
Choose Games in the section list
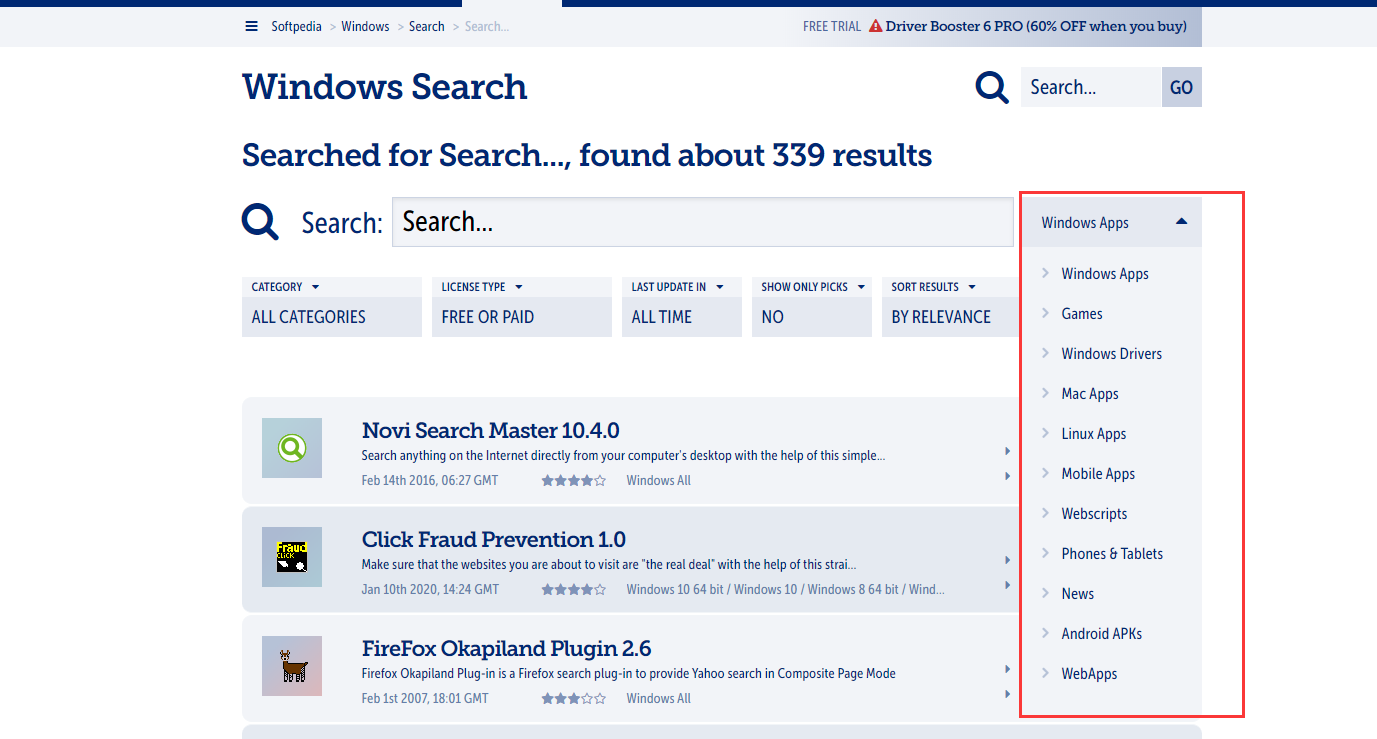[1082, 314]
